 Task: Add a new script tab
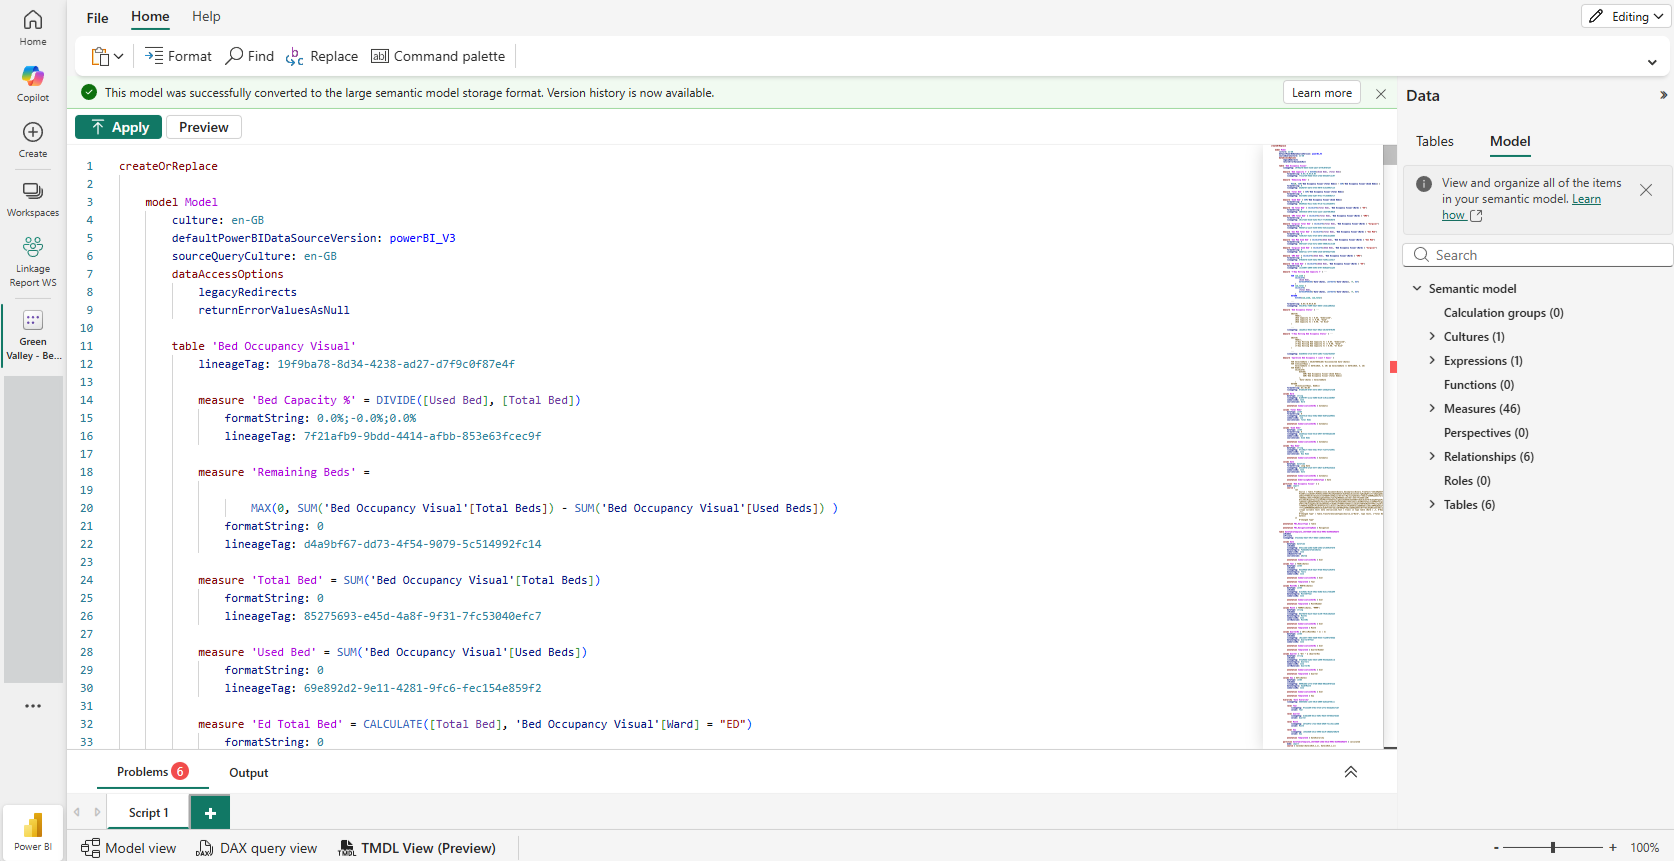210,813
